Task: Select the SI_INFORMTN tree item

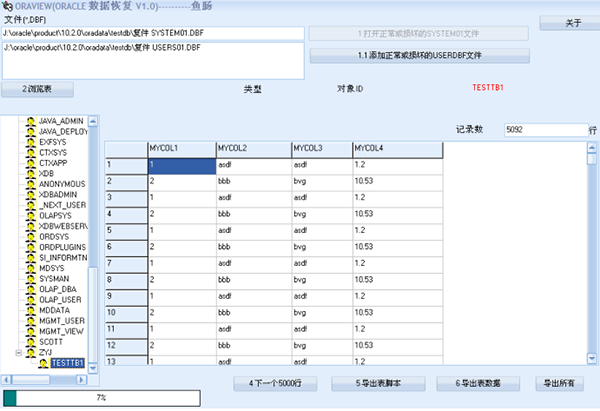Action: [x=64, y=258]
